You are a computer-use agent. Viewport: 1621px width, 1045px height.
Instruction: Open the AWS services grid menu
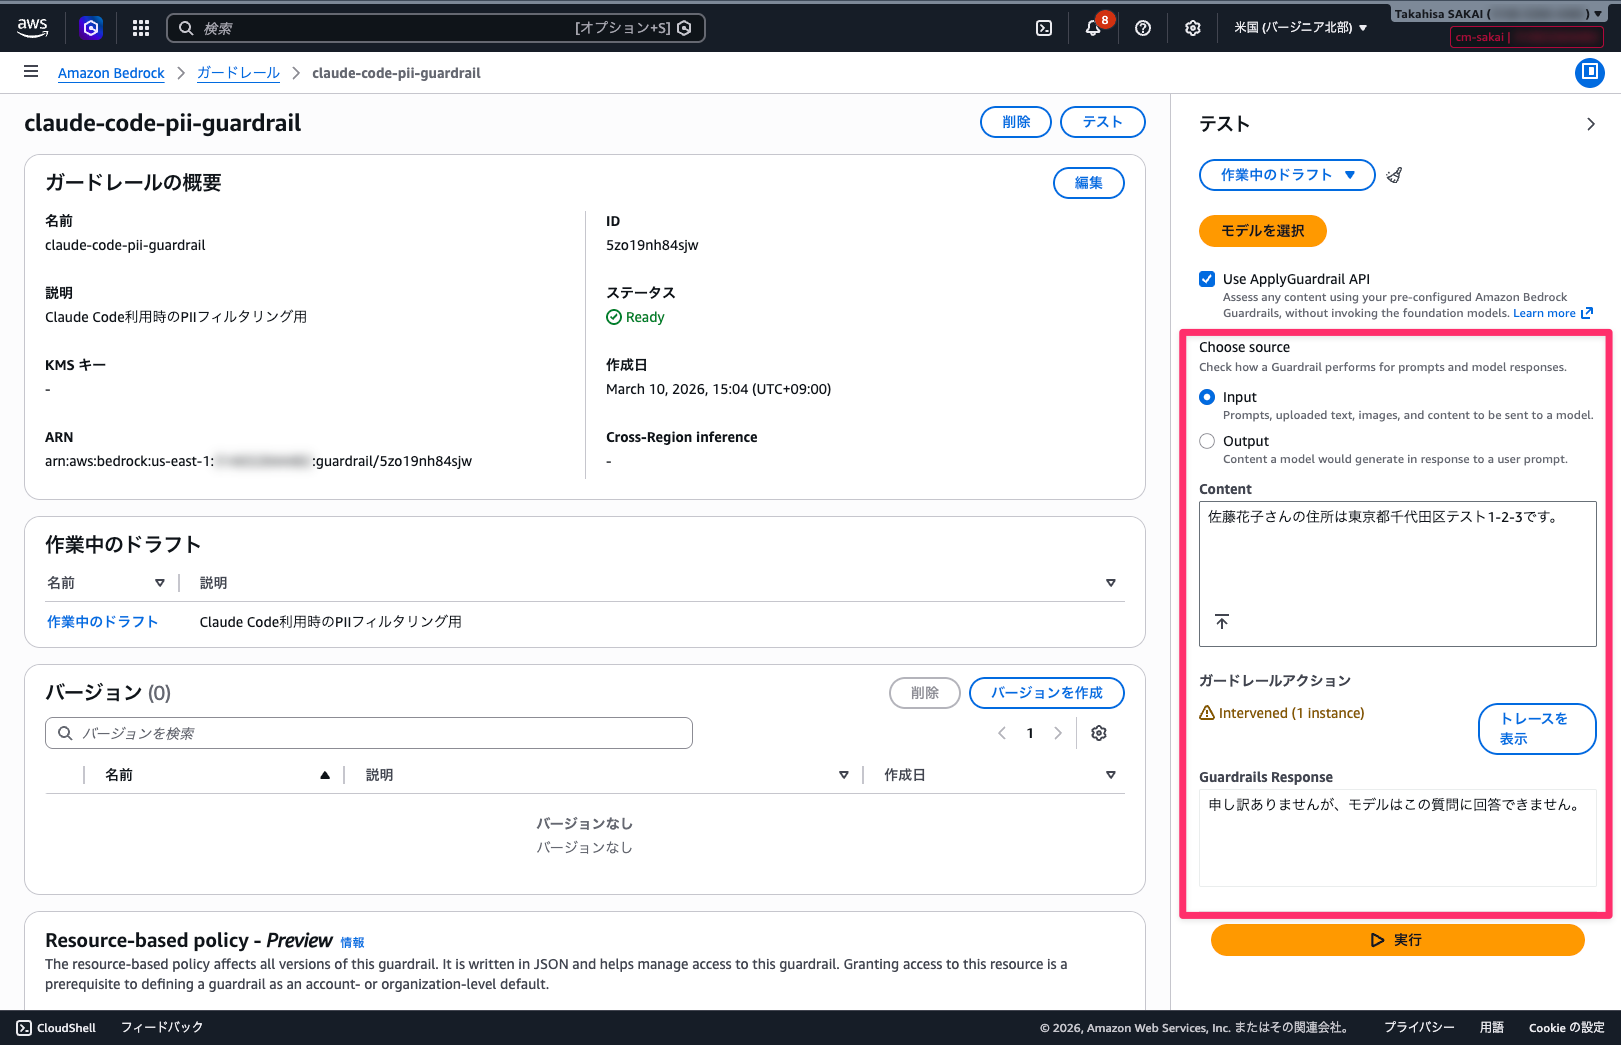point(141,28)
